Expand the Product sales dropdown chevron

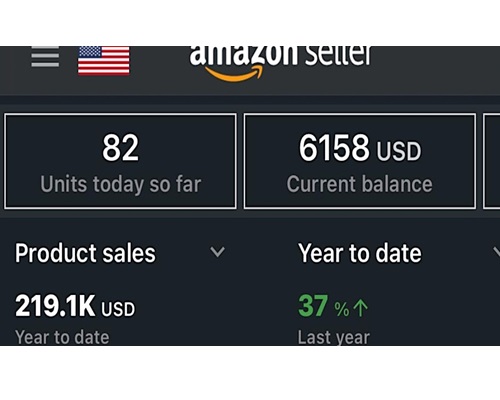(217, 252)
